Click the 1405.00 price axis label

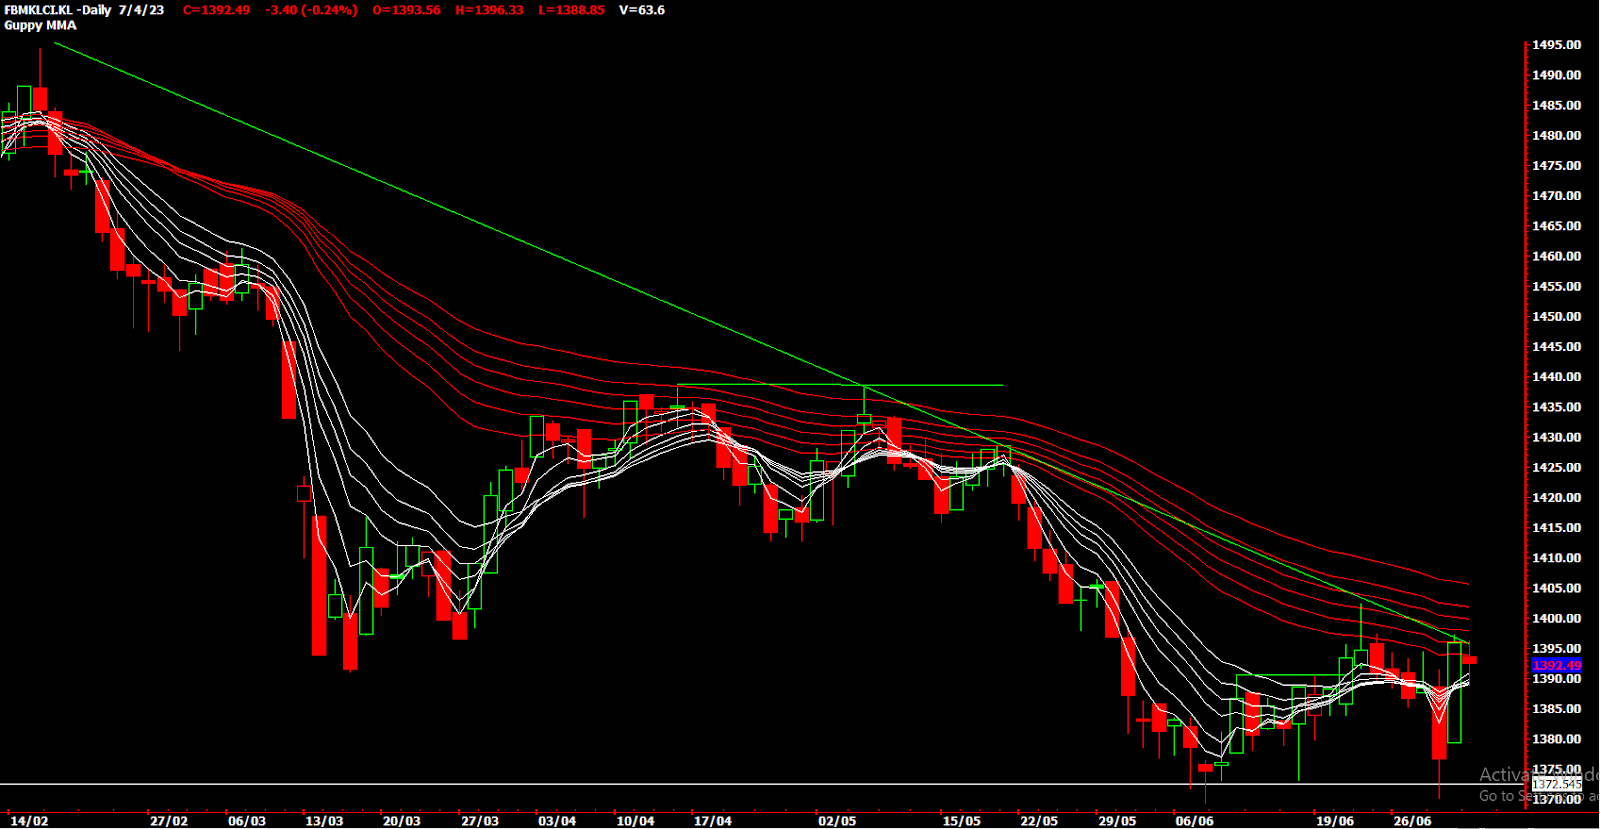click(x=1557, y=588)
